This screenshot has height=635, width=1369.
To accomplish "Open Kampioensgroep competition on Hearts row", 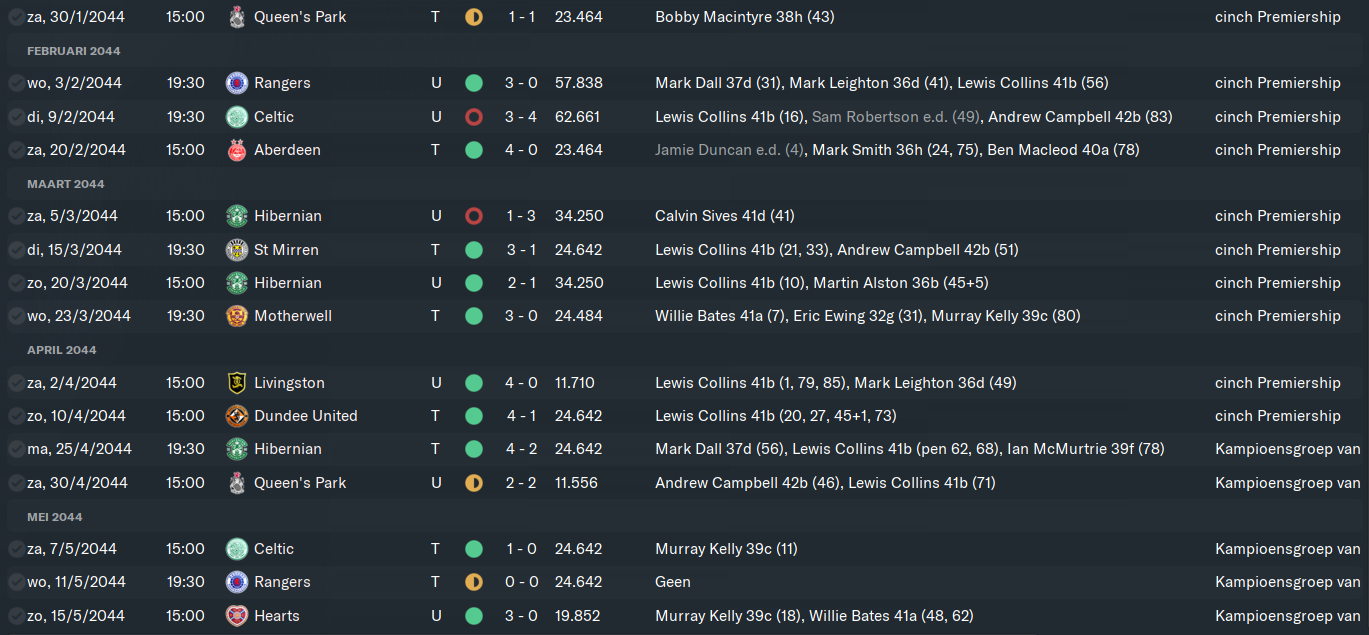I will [1288, 616].
